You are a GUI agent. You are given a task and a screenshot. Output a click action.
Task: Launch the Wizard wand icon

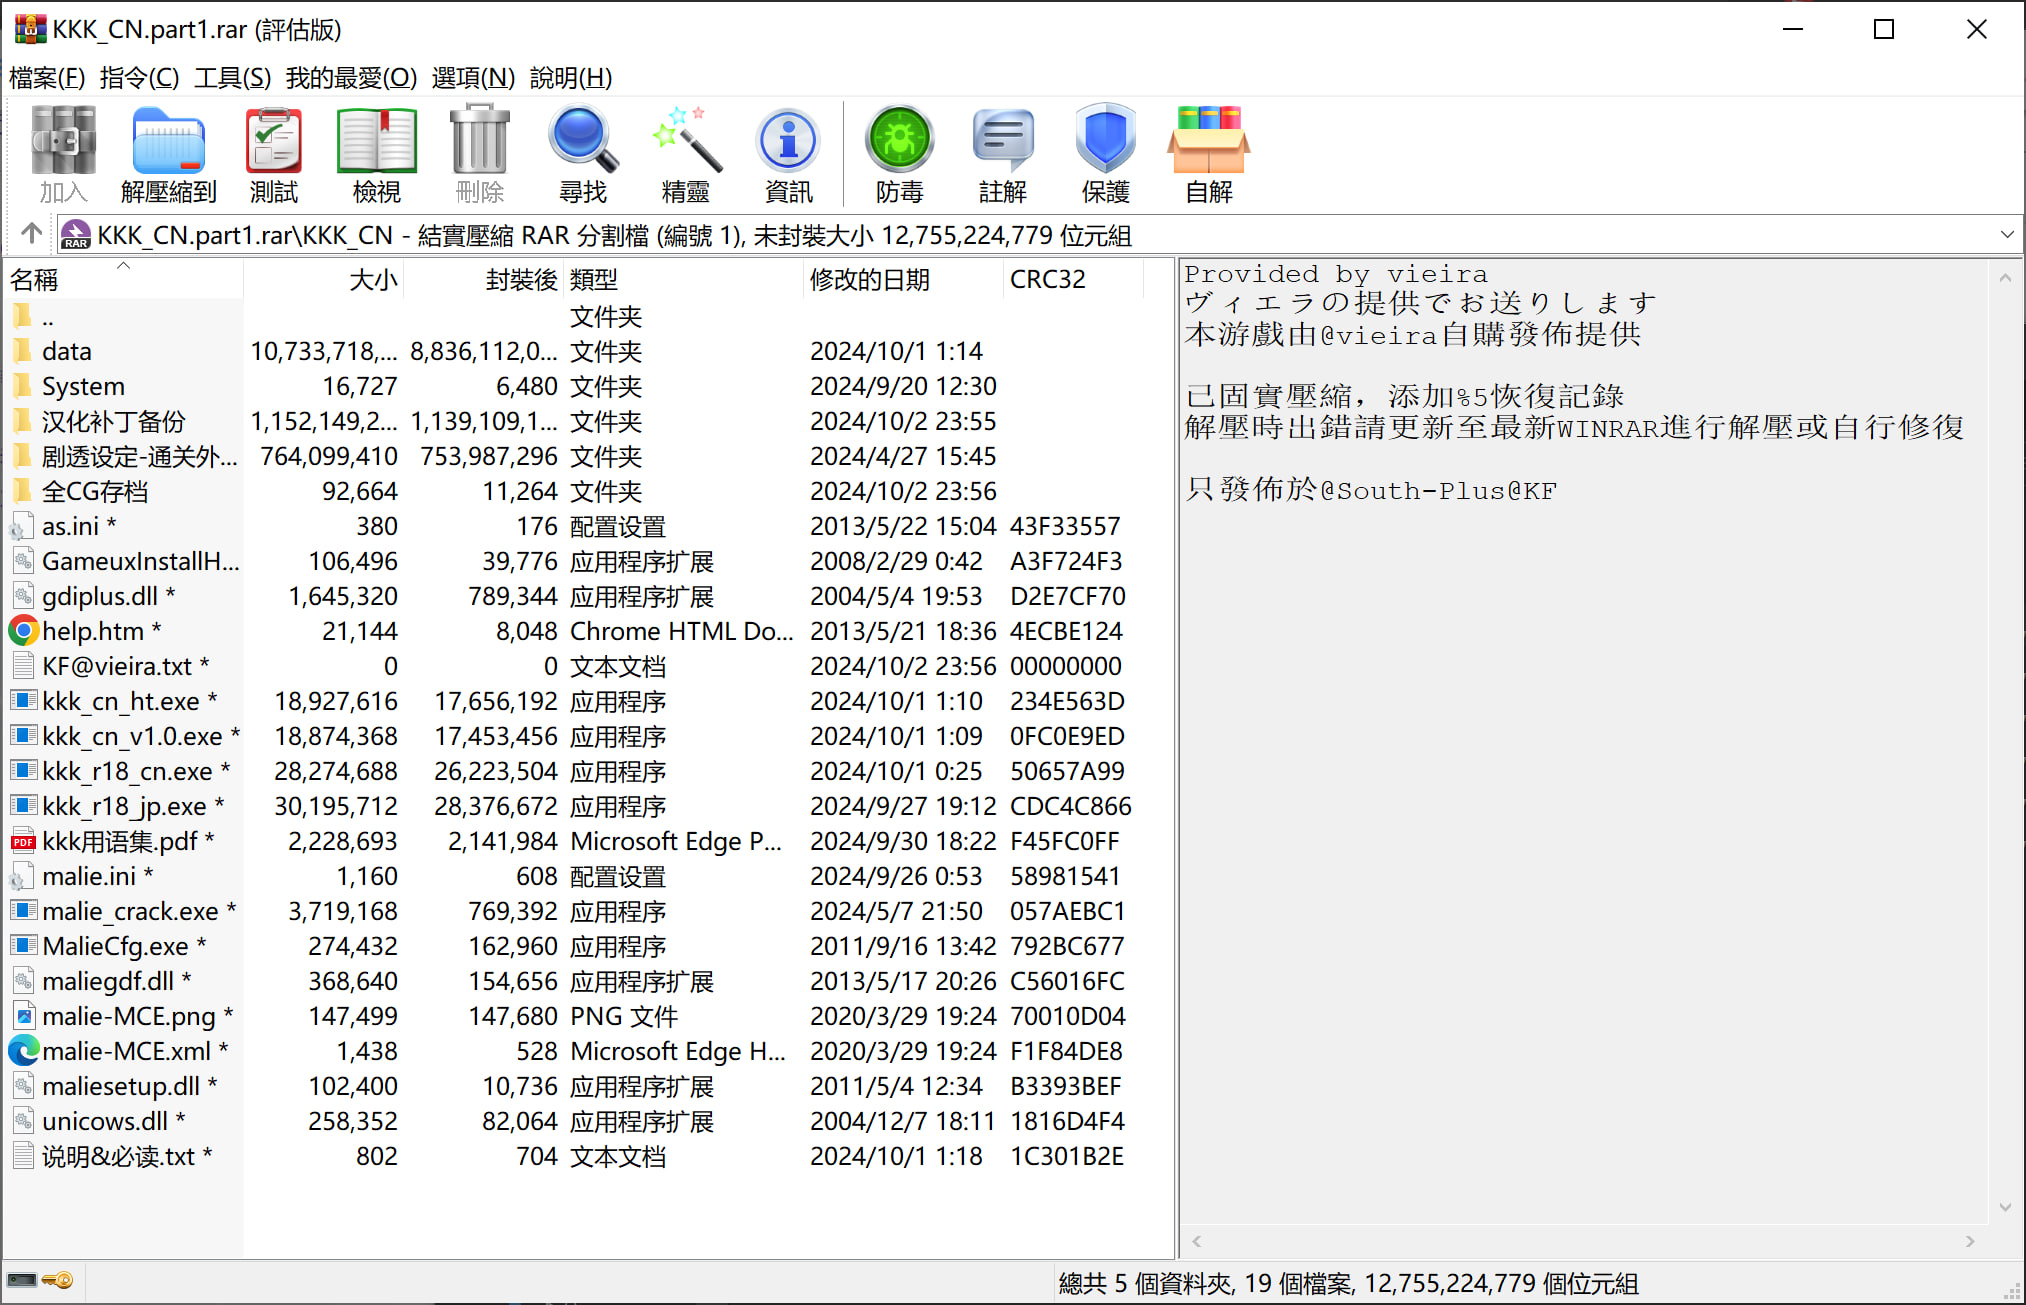coord(685,153)
